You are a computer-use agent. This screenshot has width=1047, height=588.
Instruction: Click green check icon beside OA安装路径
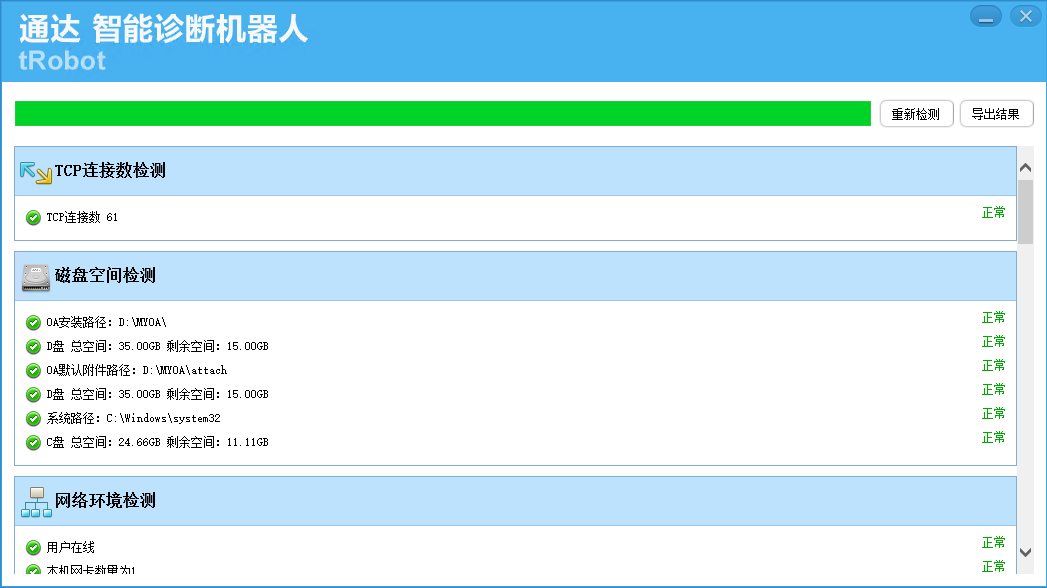tap(33, 323)
